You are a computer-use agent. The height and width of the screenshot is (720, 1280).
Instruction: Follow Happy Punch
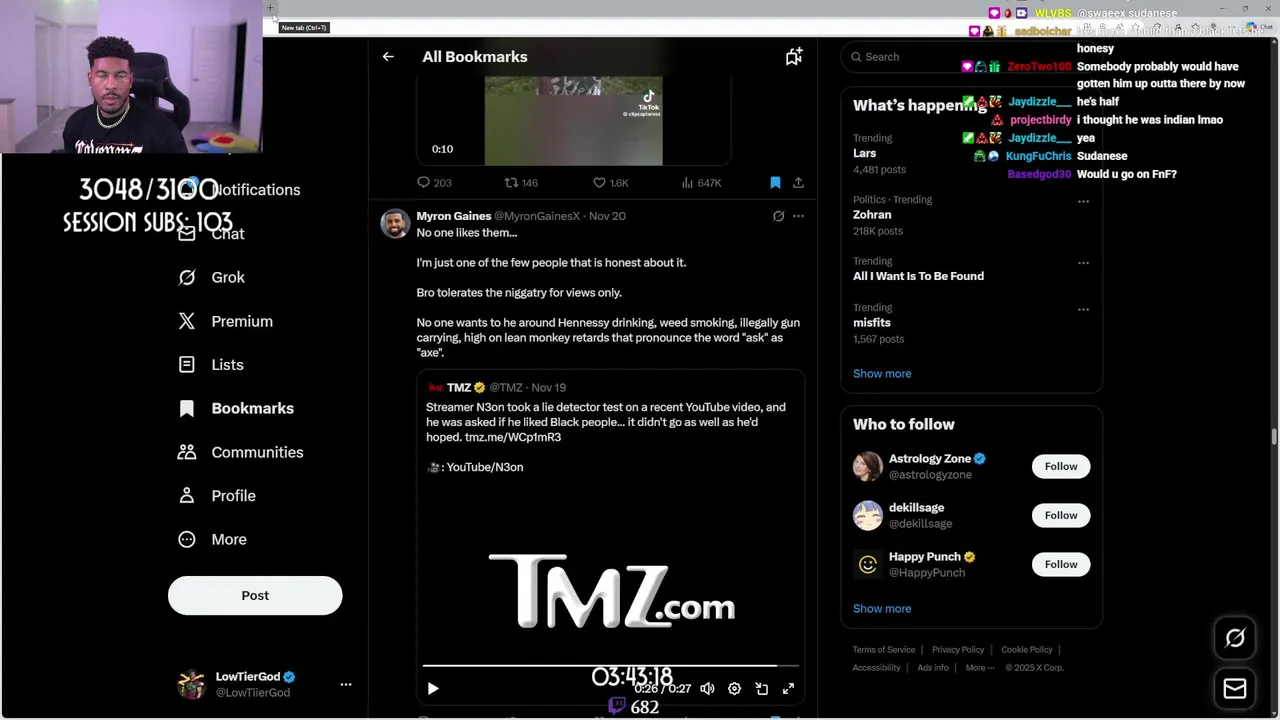click(1061, 564)
